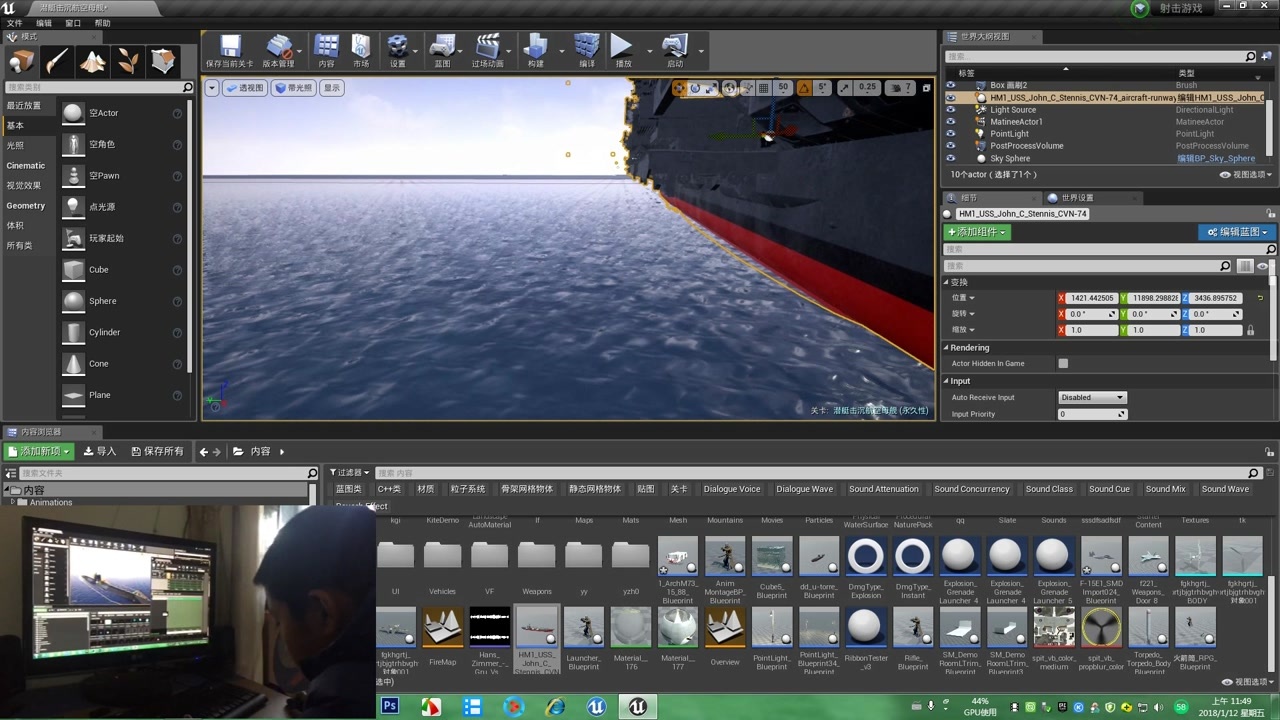The height and width of the screenshot is (720, 1280).
Task: Toggle viewport grid snapping icon
Action: [763, 88]
